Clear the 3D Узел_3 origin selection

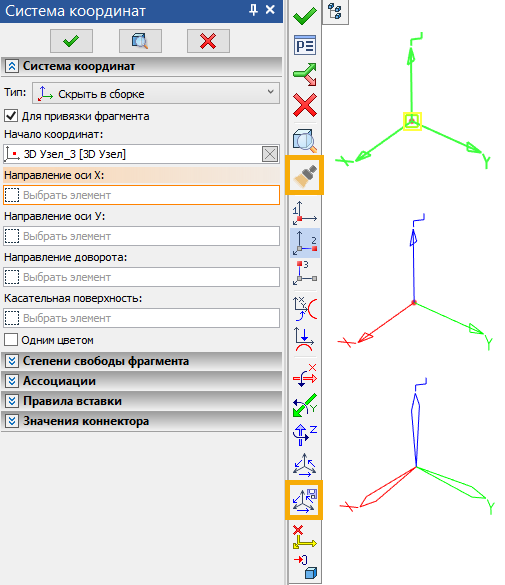tap(270, 154)
